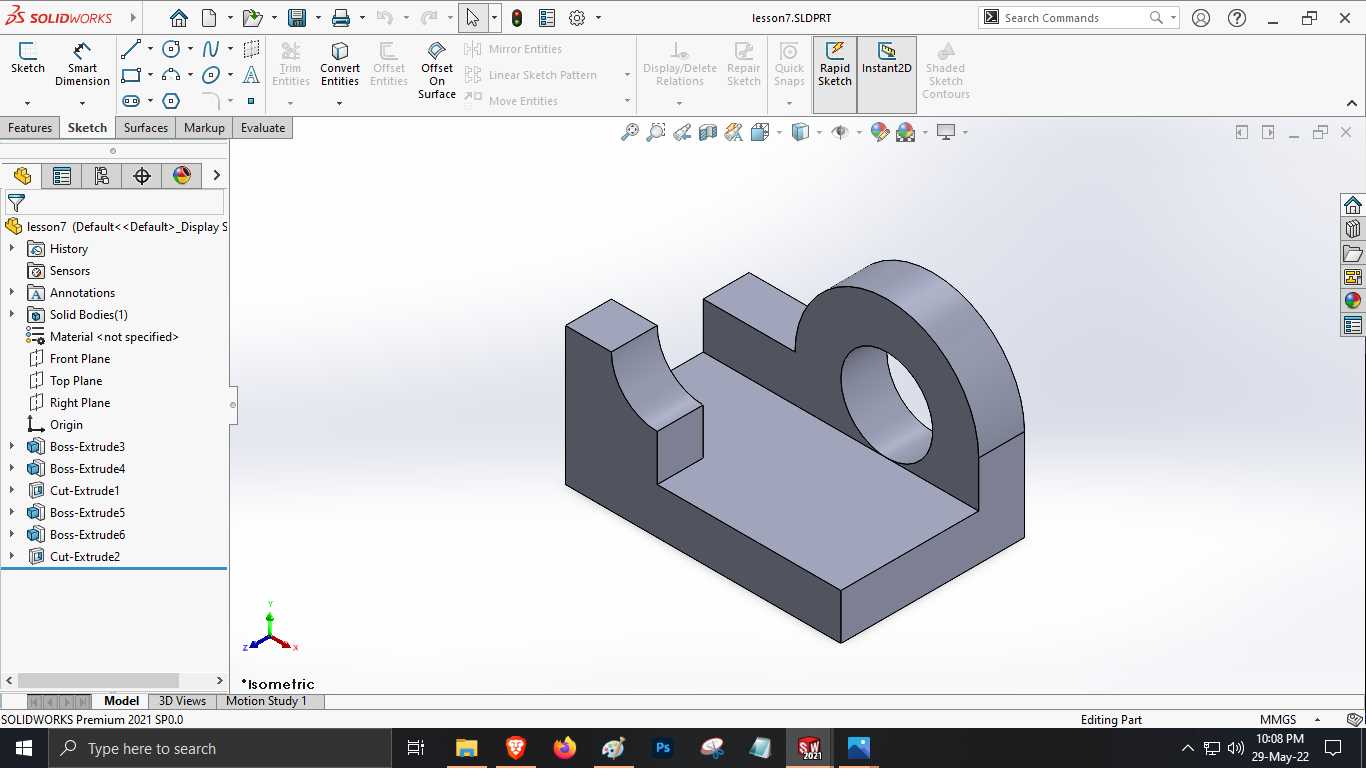Screen dimensions: 1366x780
Task: Expand the History tree node
Action: pos(12,249)
